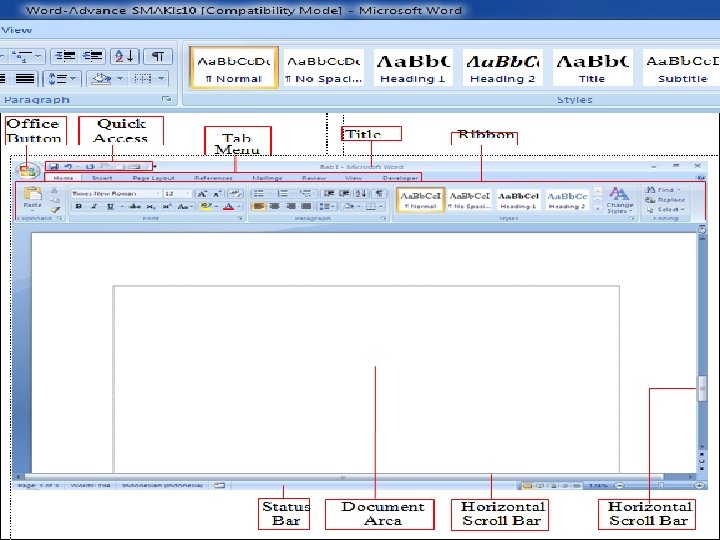
Task: Apply Normal style in main Styles gallery
Action: click(x=234, y=68)
